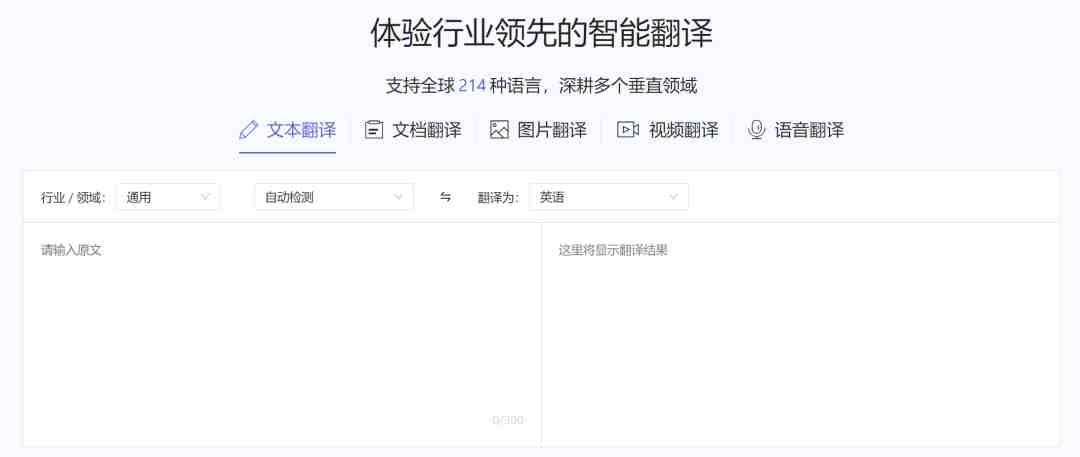Click the picture icon beside 图片翻译
The height and width of the screenshot is (457, 1080).
coord(499,130)
